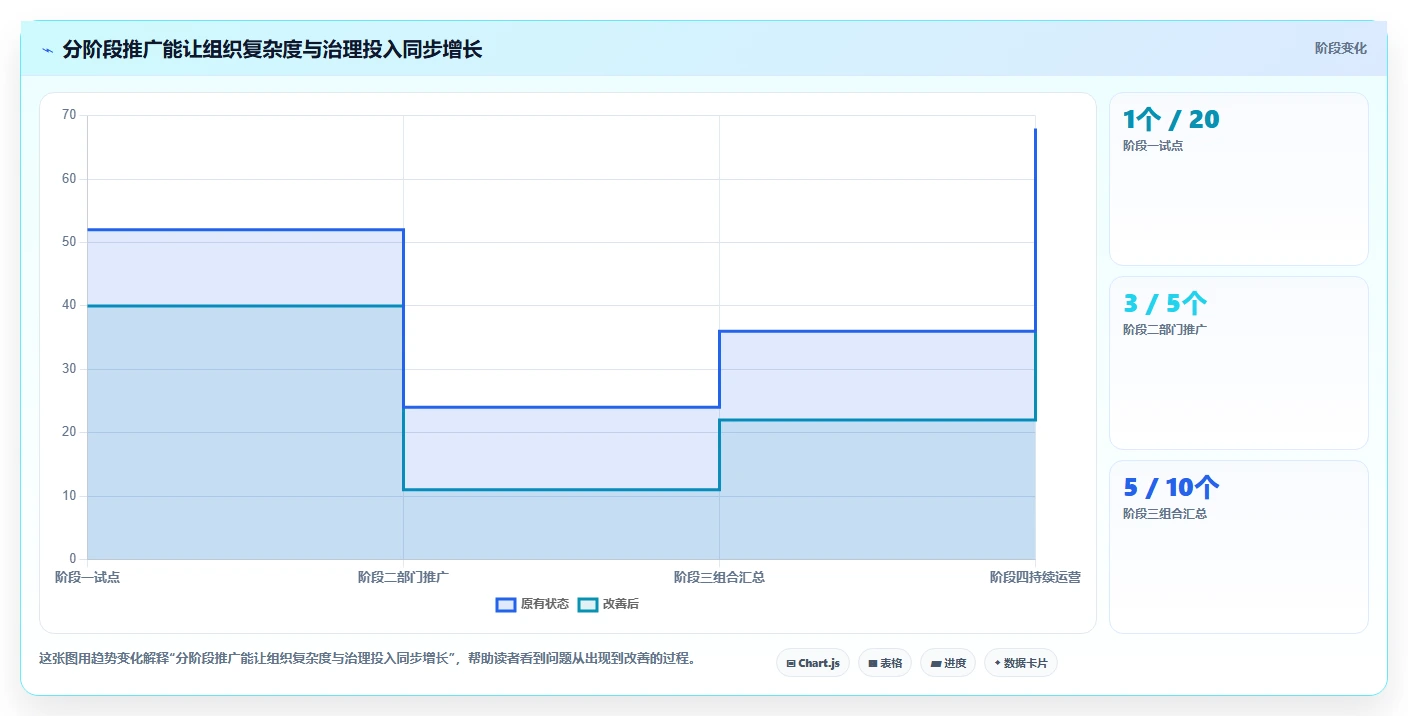Select the 进度 tag pill

point(948,663)
